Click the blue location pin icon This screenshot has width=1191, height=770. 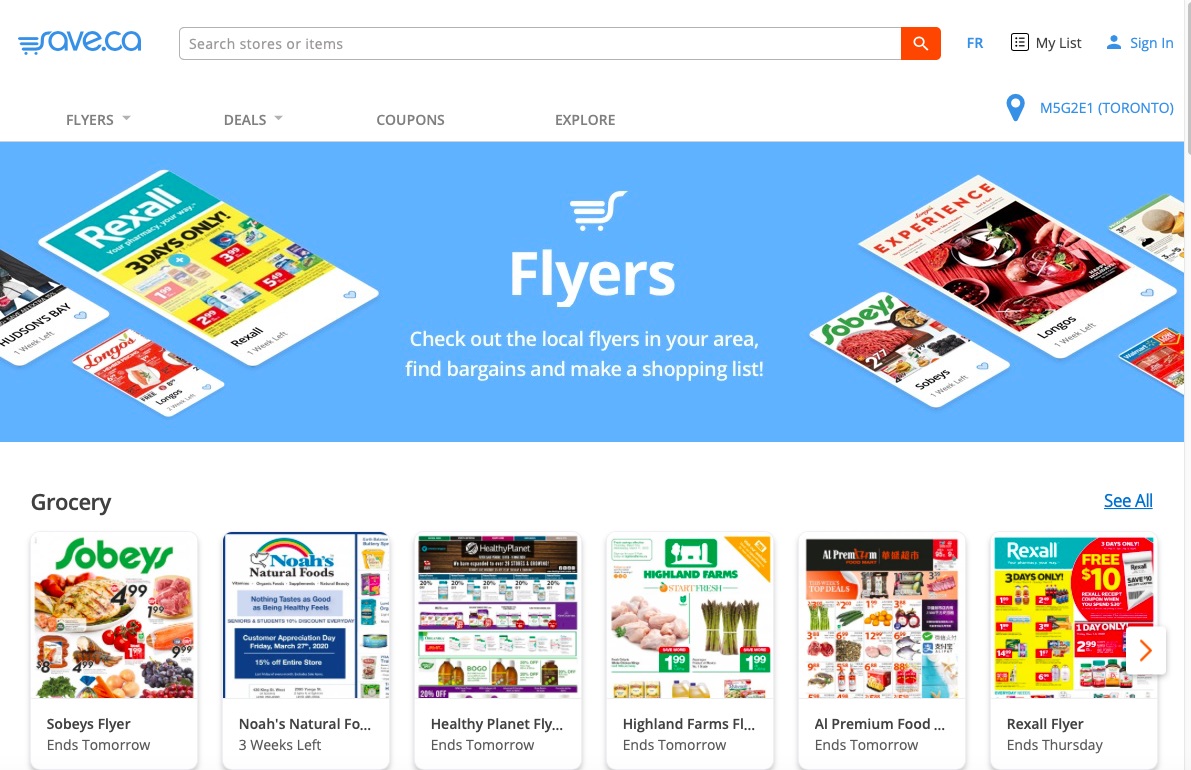[x=1015, y=108]
